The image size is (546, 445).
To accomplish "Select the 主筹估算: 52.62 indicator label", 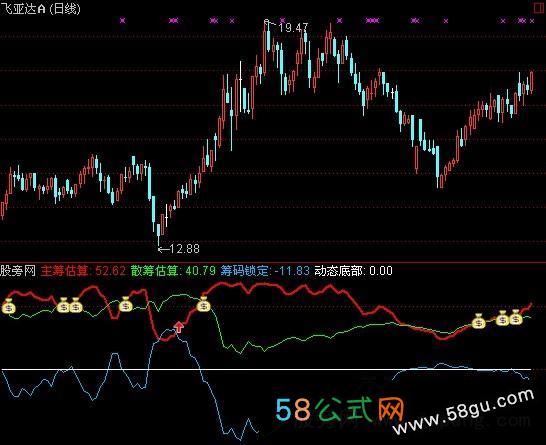I will [83, 271].
